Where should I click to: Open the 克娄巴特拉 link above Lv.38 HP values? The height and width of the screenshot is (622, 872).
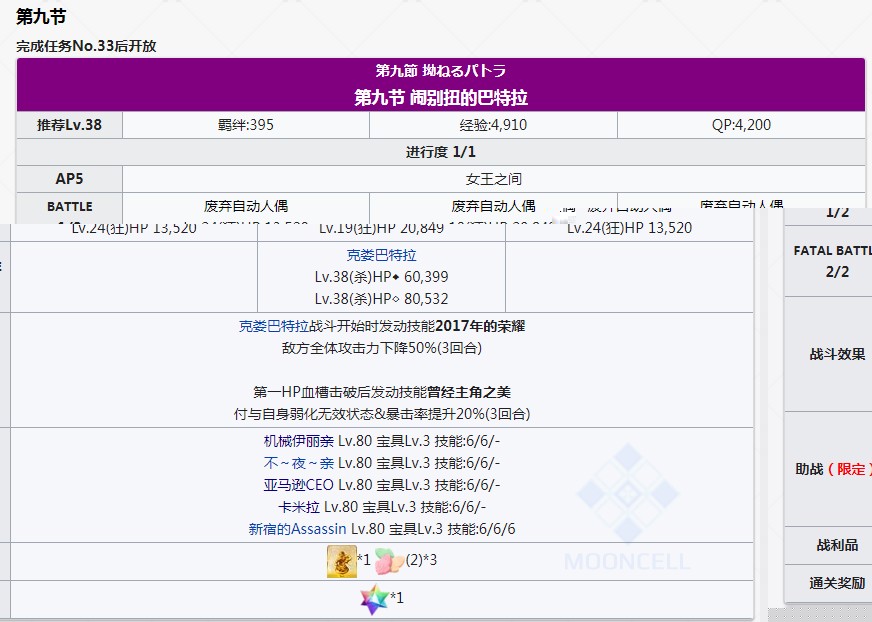382,255
